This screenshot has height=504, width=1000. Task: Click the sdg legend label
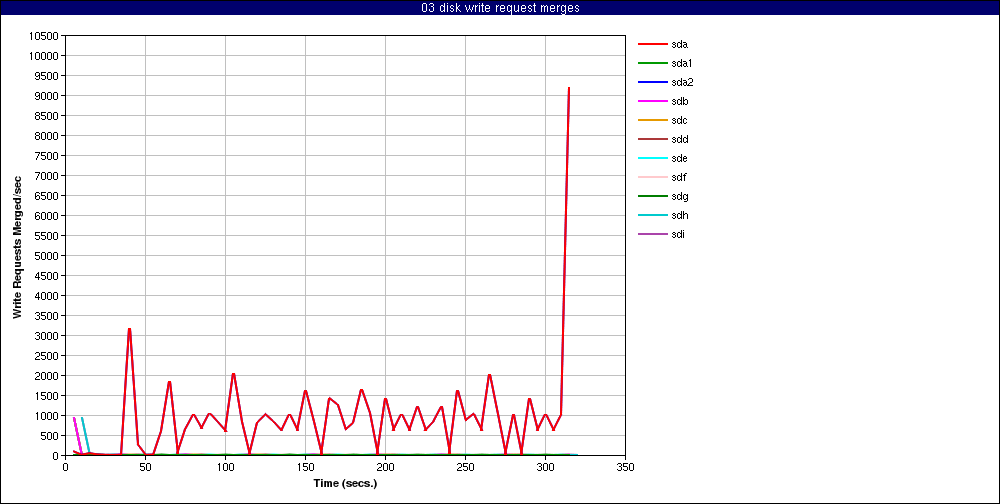[x=679, y=196]
